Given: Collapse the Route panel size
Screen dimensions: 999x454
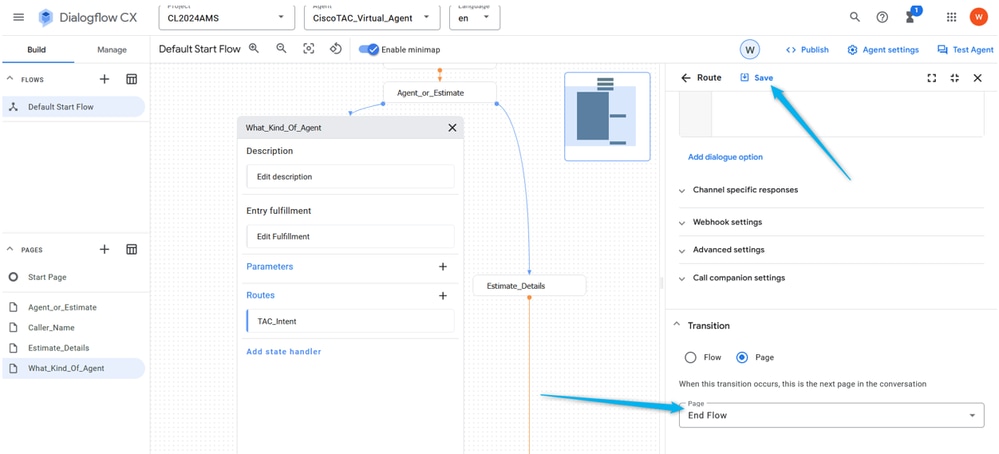Looking at the screenshot, I should pos(954,78).
